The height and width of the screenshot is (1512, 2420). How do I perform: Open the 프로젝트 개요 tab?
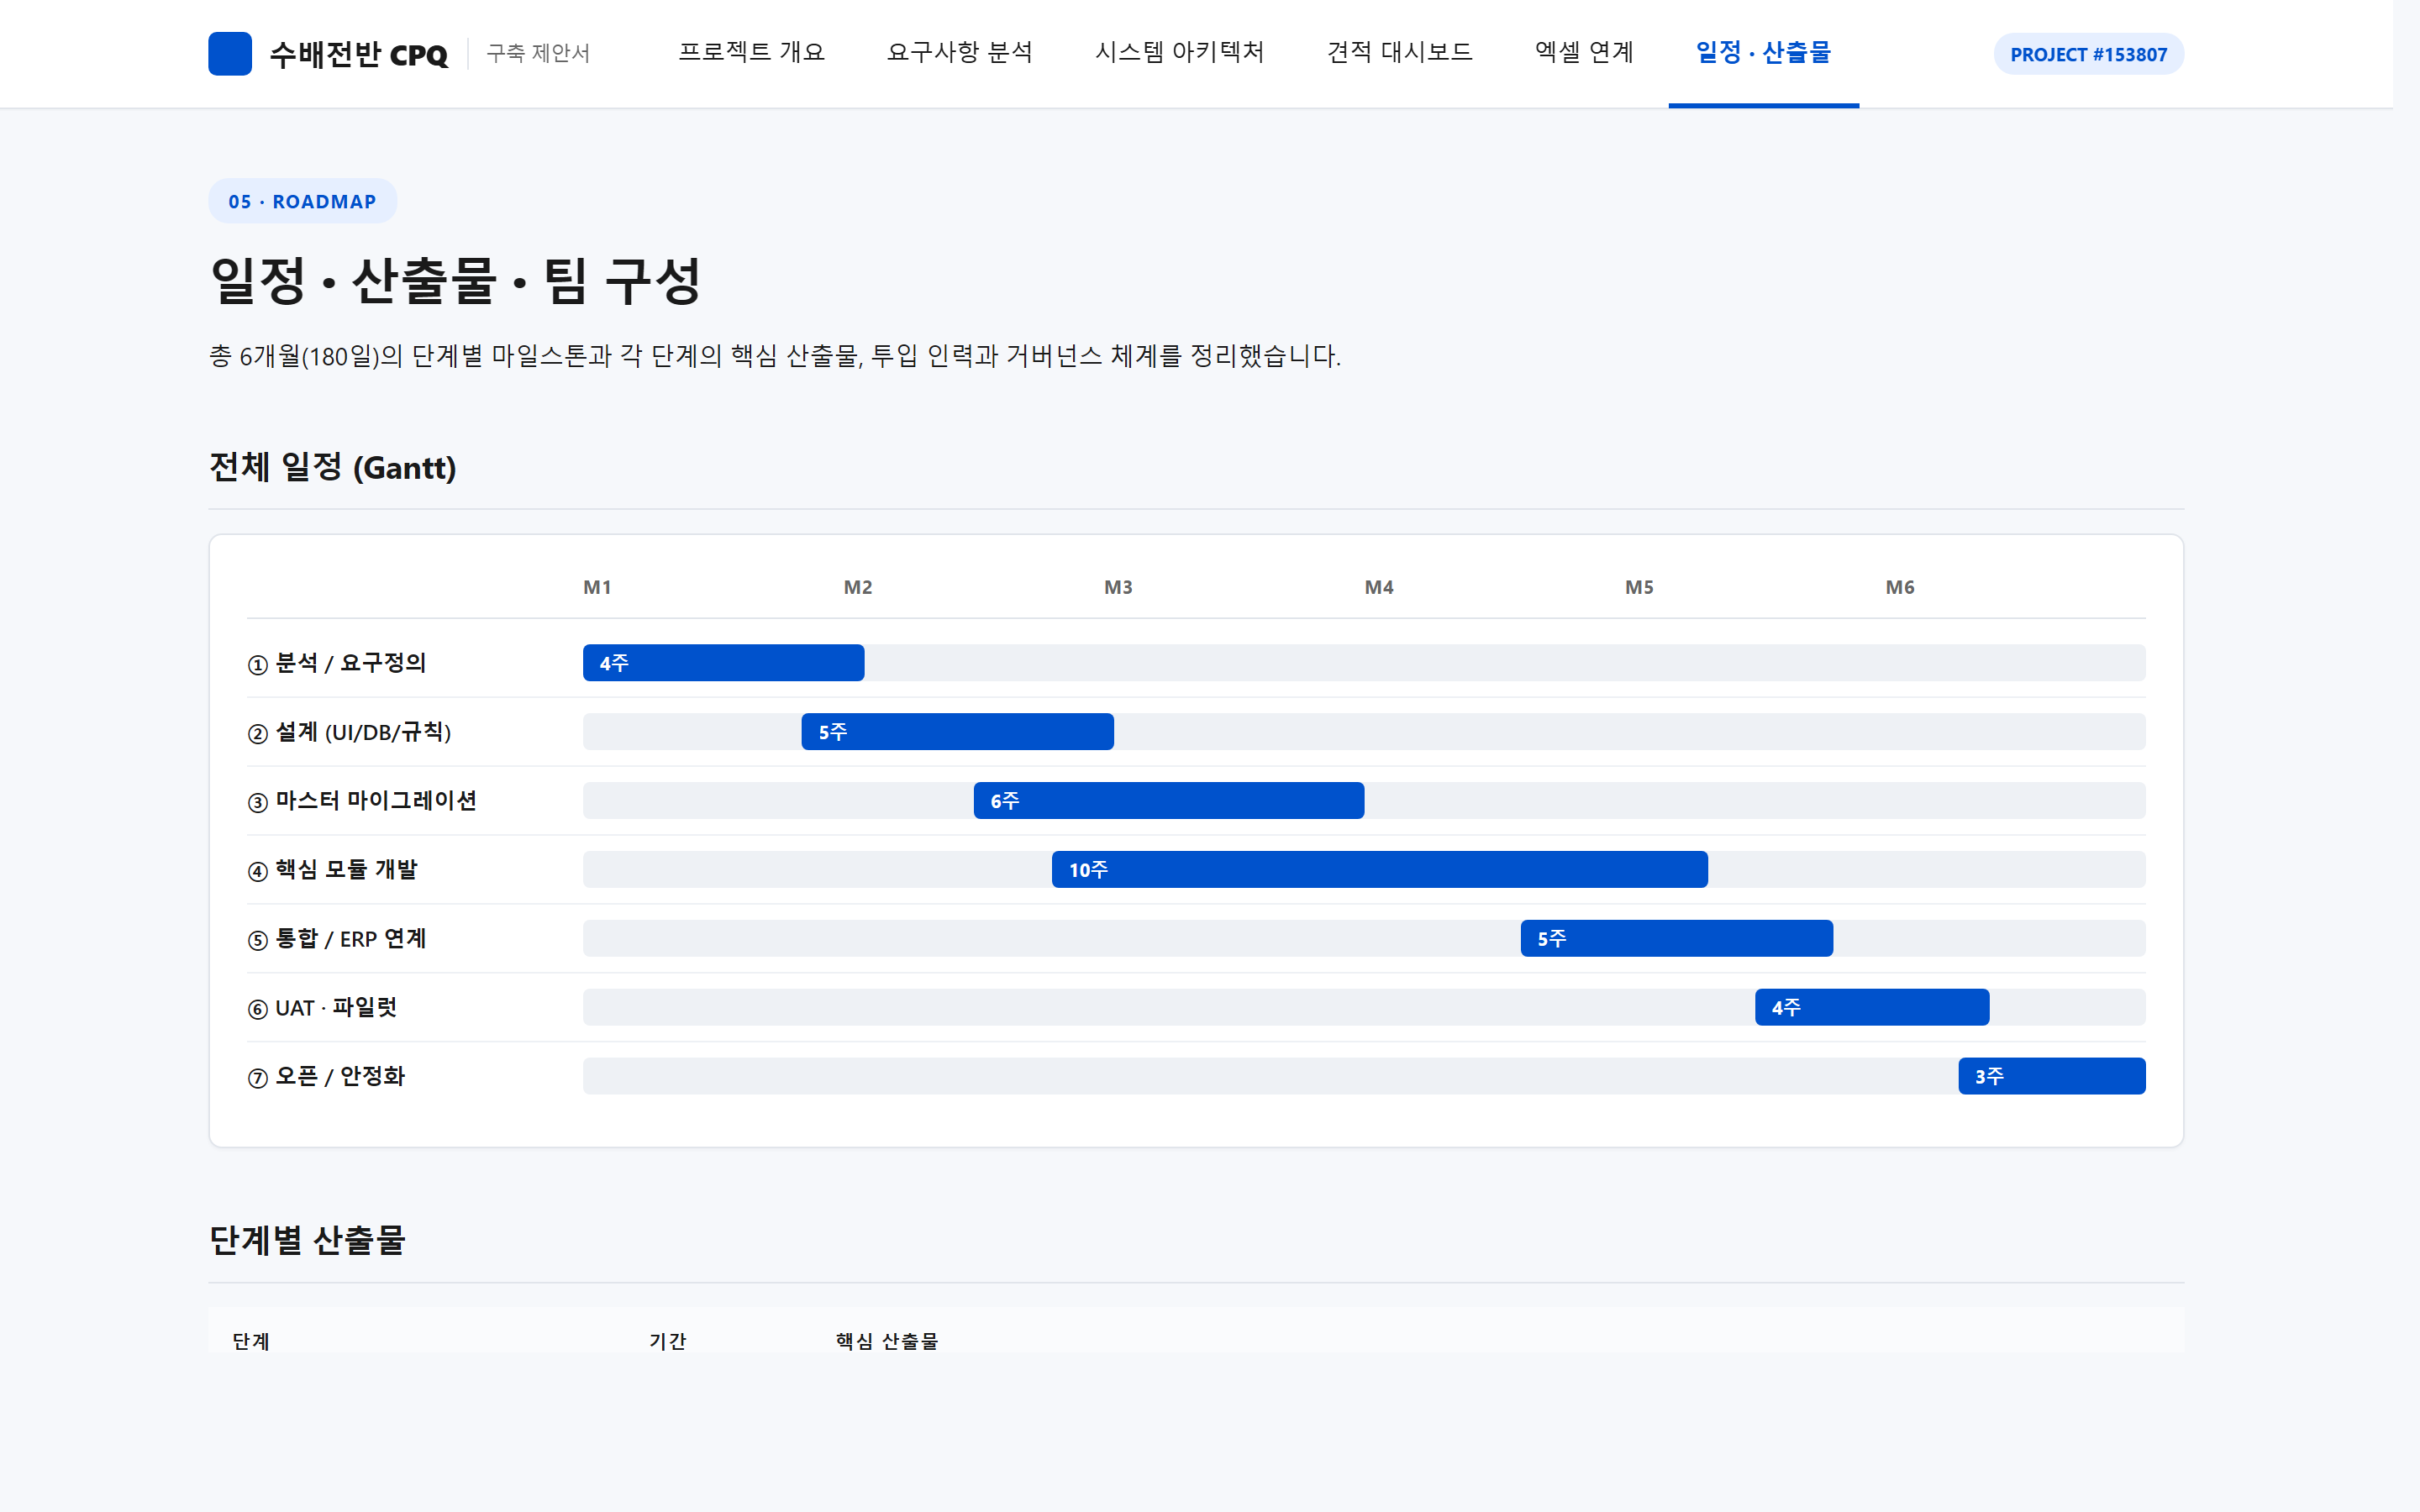[752, 52]
